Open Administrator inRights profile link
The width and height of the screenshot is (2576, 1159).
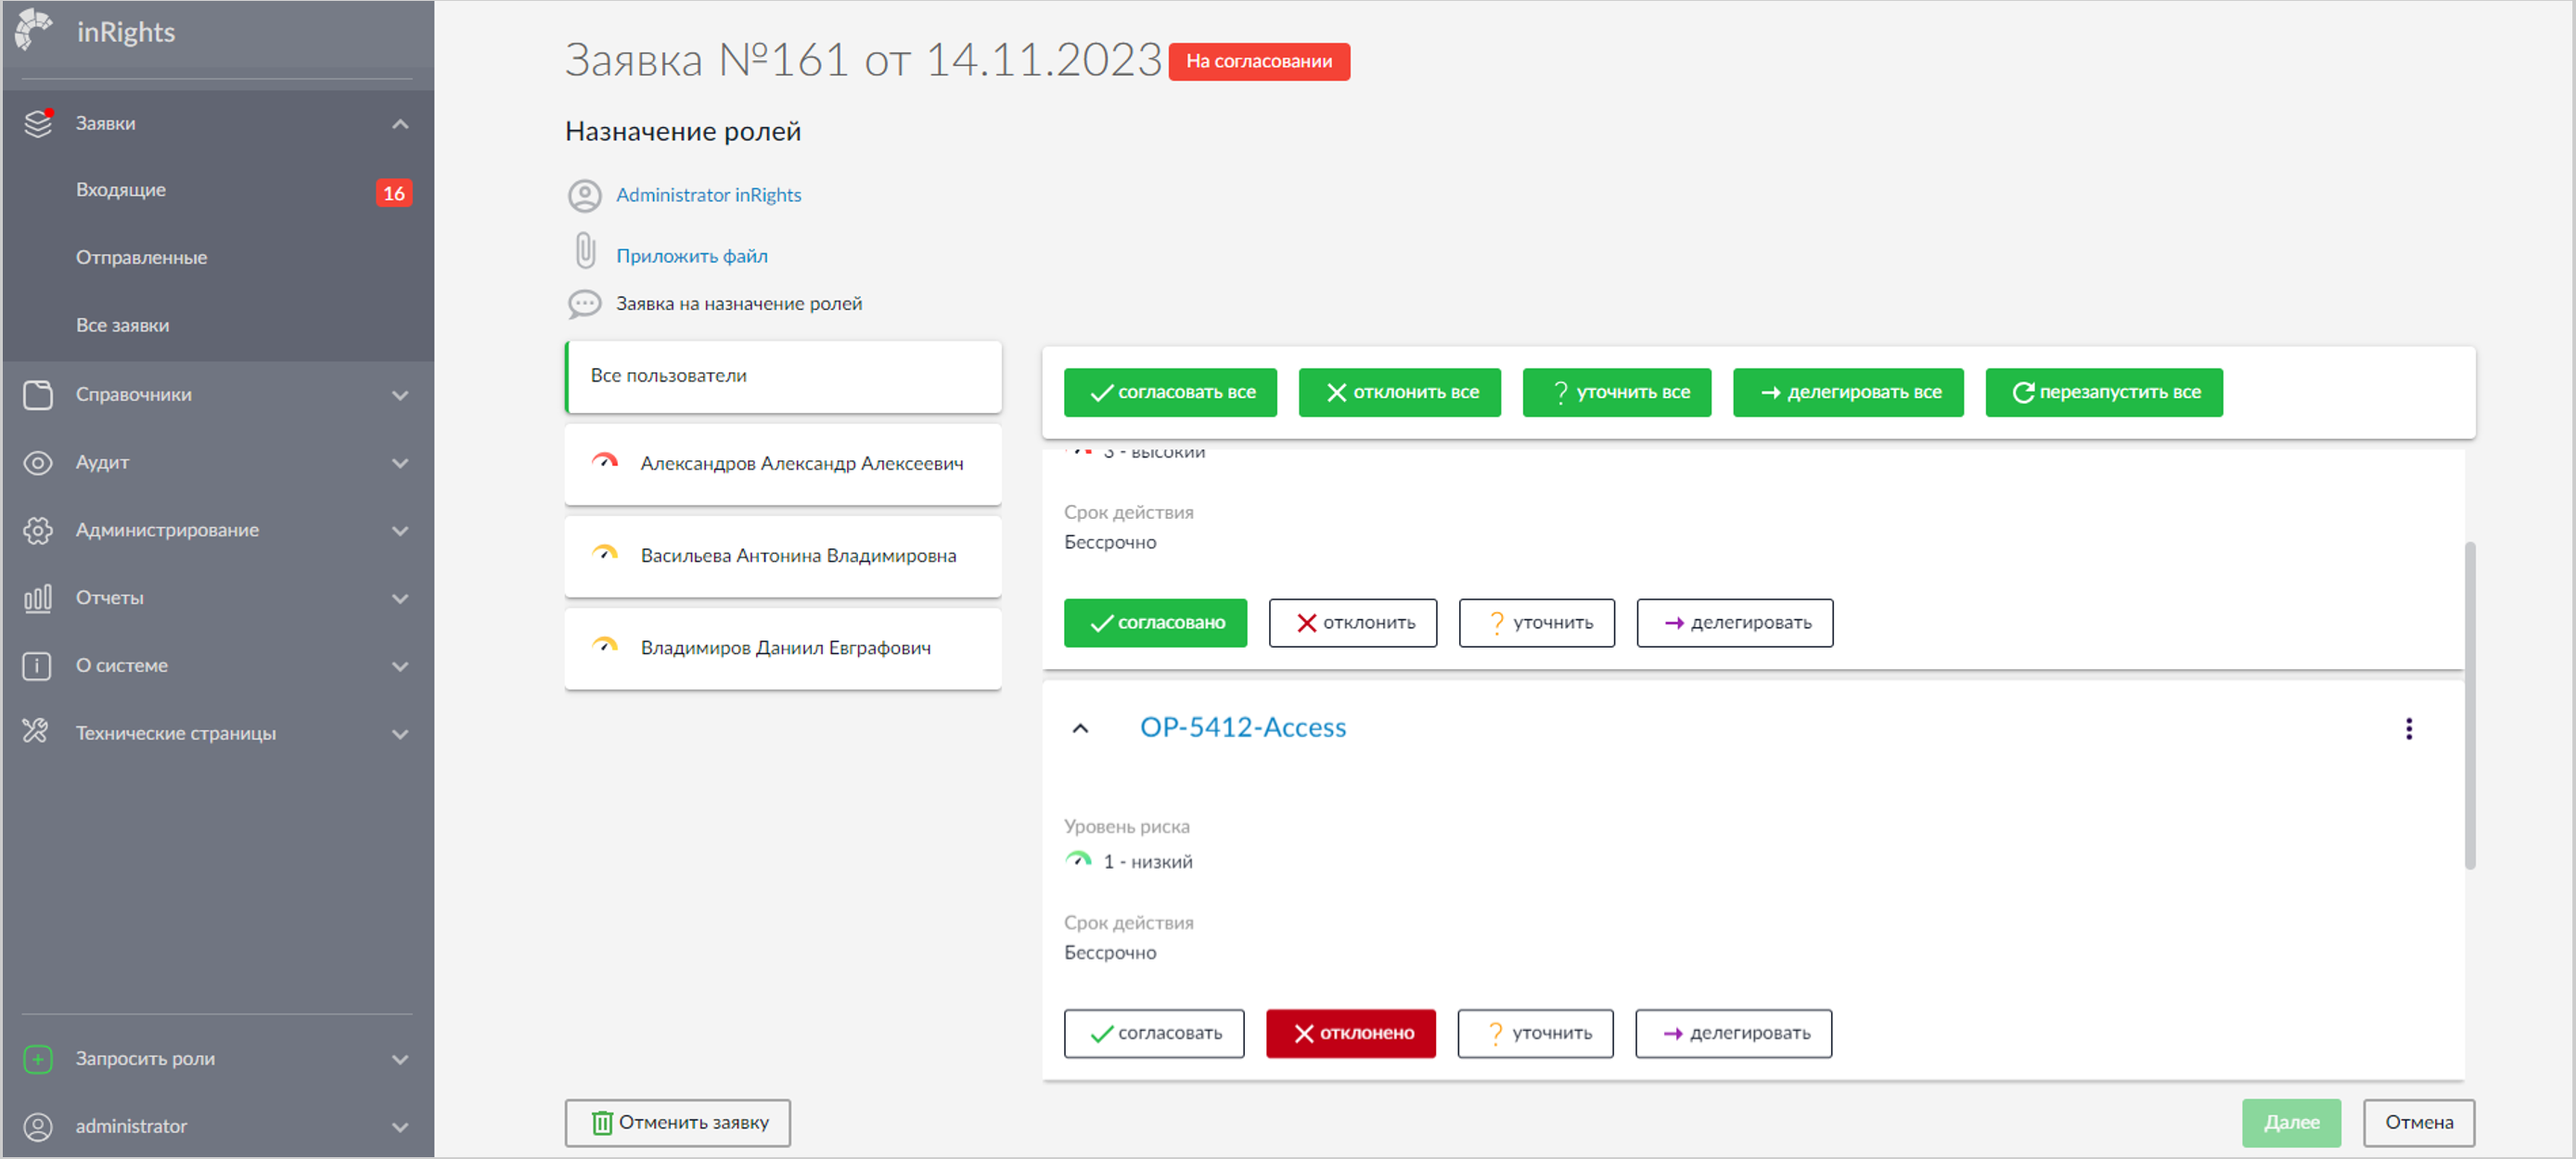coord(708,195)
